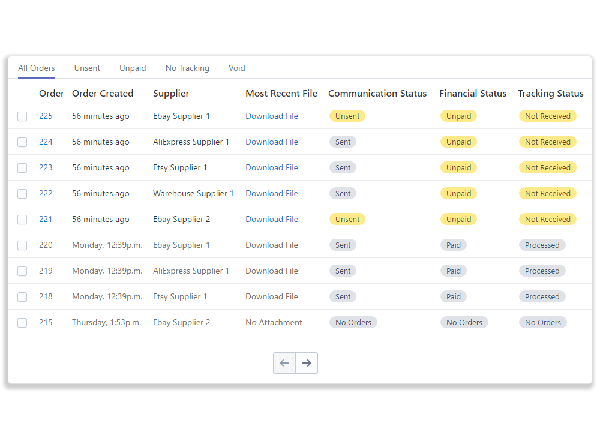Click the Financial Status header
Viewport: 600px width, 438px height.
[x=473, y=93]
